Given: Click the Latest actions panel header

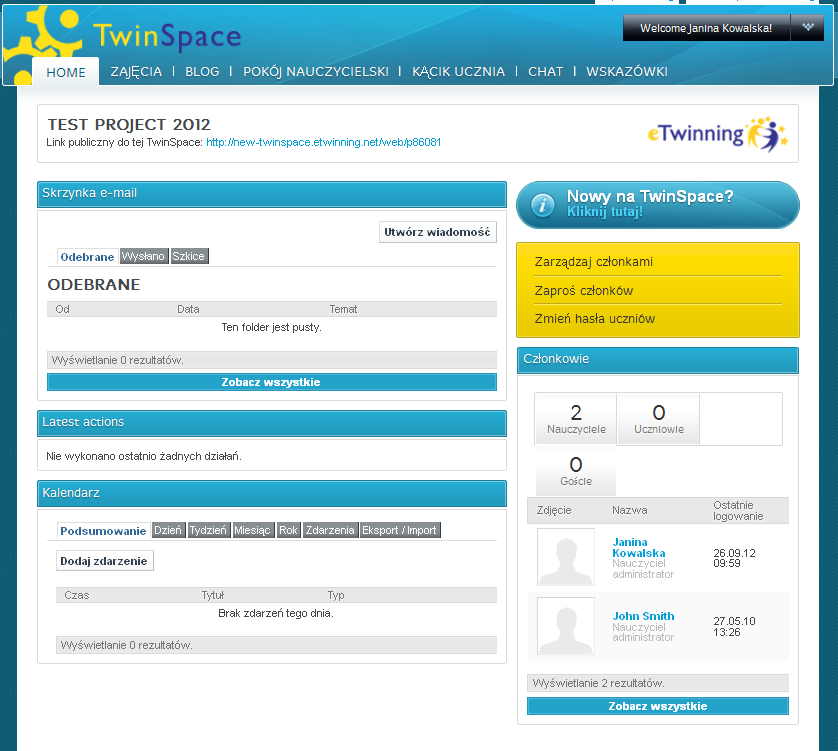Looking at the screenshot, I should click(271, 423).
